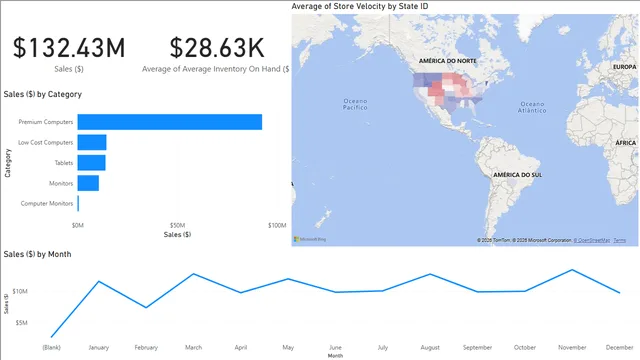Click the ÁFRICA map label
The width and height of the screenshot is (640, 360).
(x=626, y=143)
